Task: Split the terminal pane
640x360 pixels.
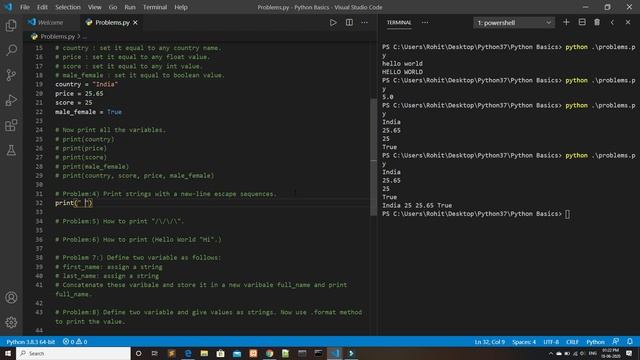Action: (582, 22)
